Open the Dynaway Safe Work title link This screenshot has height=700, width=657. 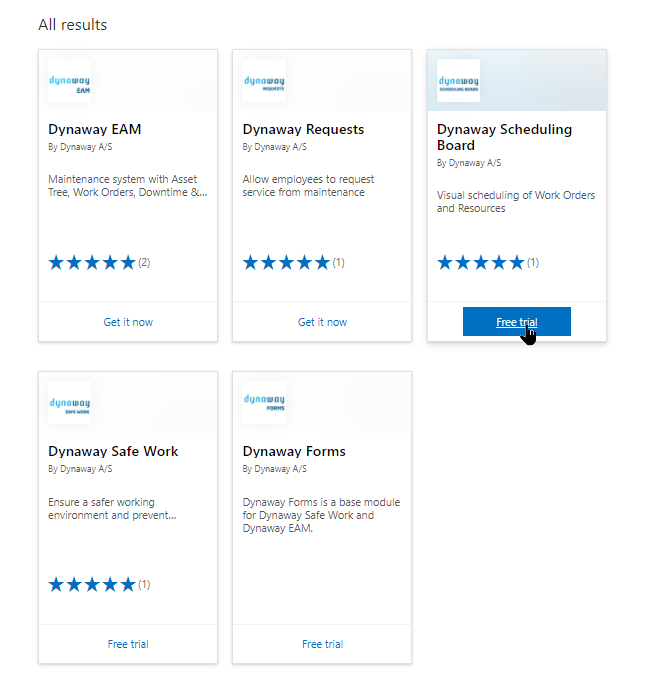[x=113, y=452]
